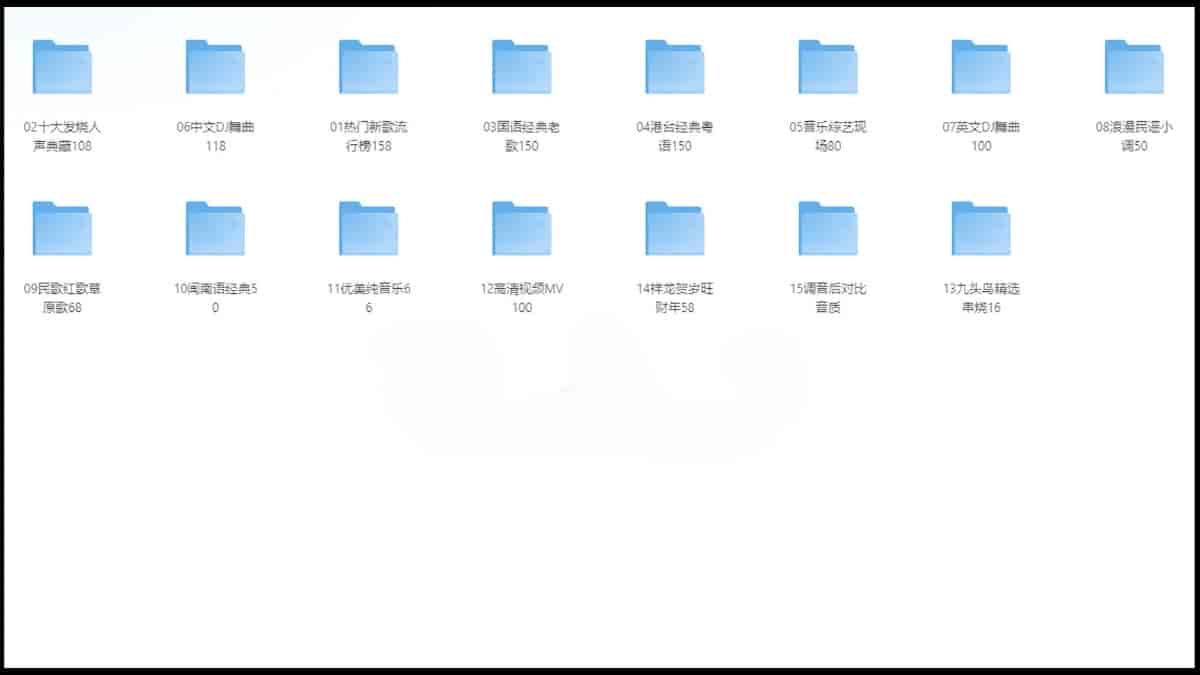This screenshot has width=1200, height=675.
Task: Select the 13九头鸟精选串烧16 folder icon
Action: click(x=981, y=229)
